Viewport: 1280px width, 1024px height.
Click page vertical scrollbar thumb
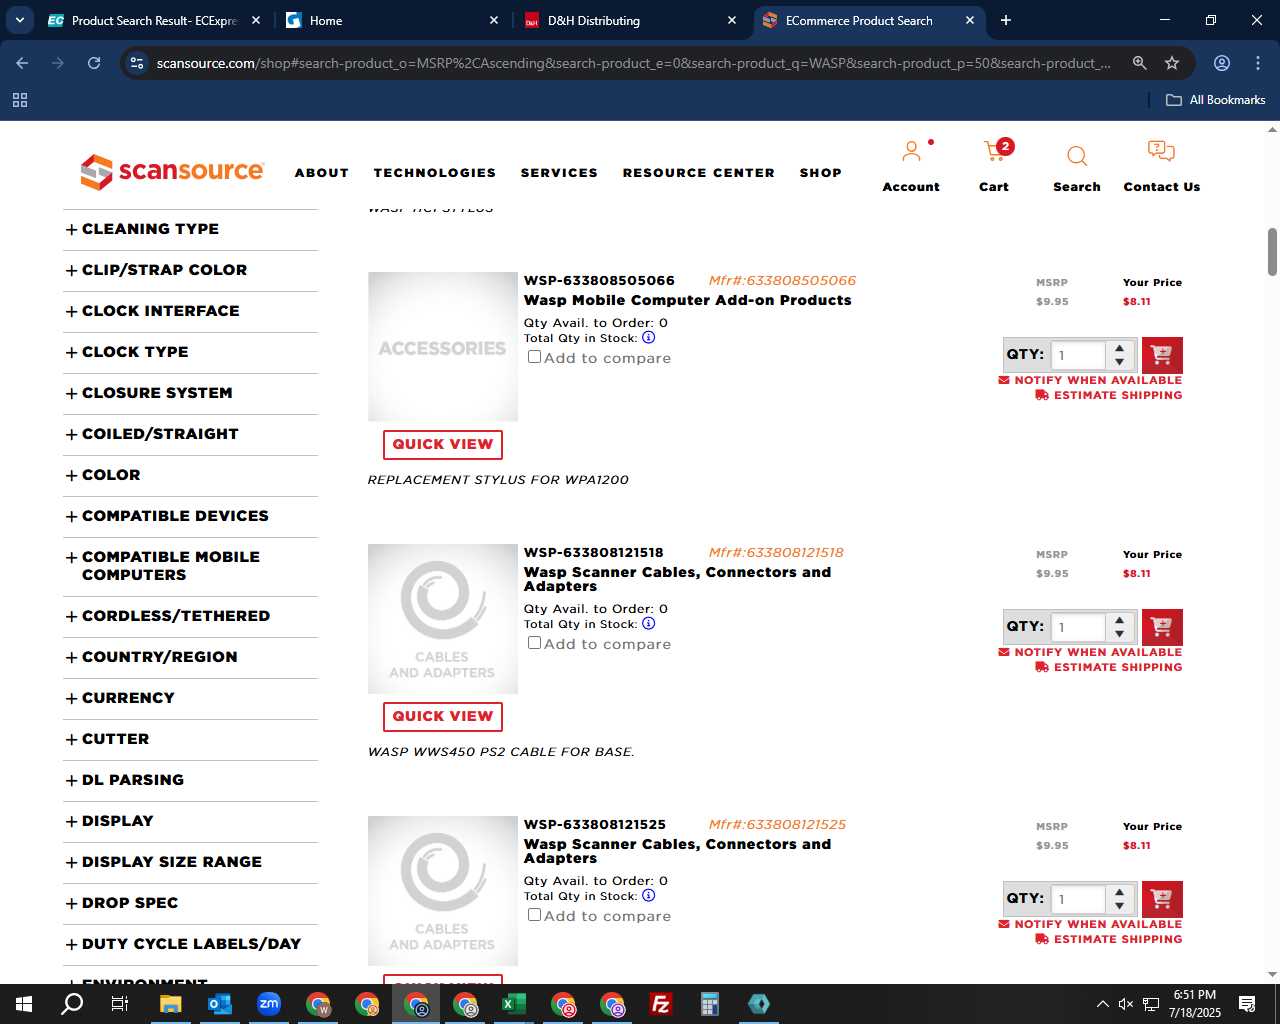point(1272,252)
